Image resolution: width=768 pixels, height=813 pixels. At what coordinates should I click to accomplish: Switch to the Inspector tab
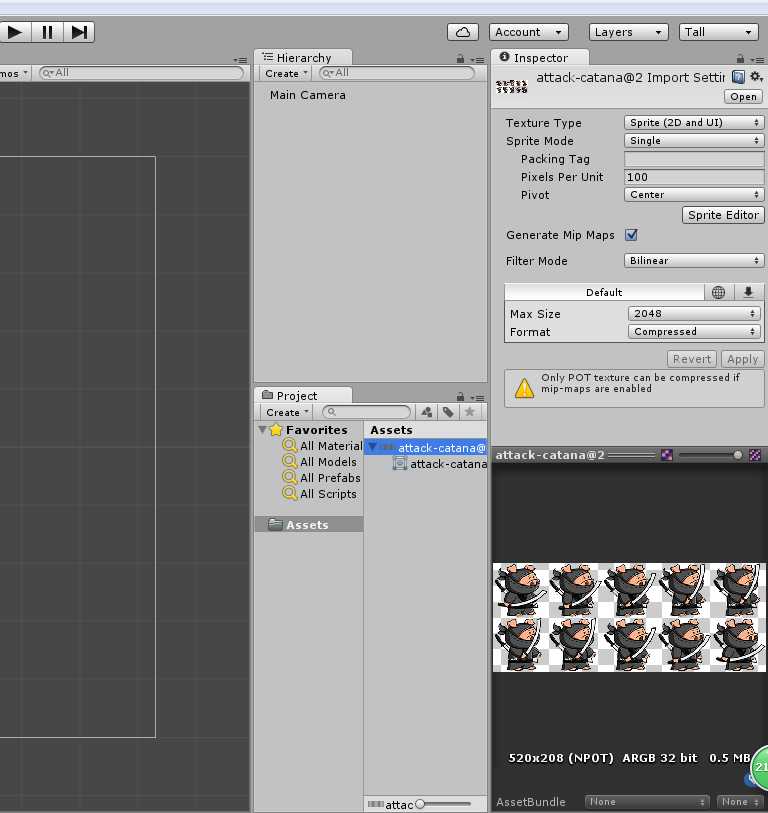pyautogui.click(x=540, y=58)
